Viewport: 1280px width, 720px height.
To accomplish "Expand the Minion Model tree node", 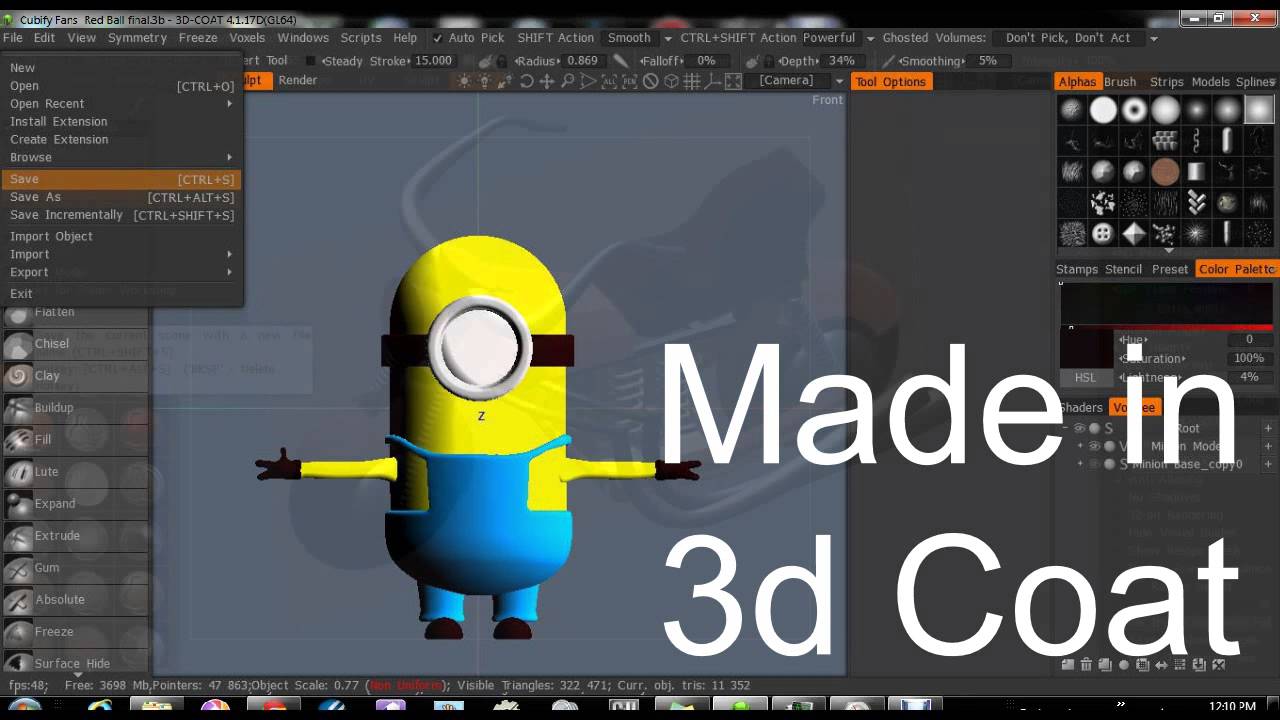I will coord(1080,446).
